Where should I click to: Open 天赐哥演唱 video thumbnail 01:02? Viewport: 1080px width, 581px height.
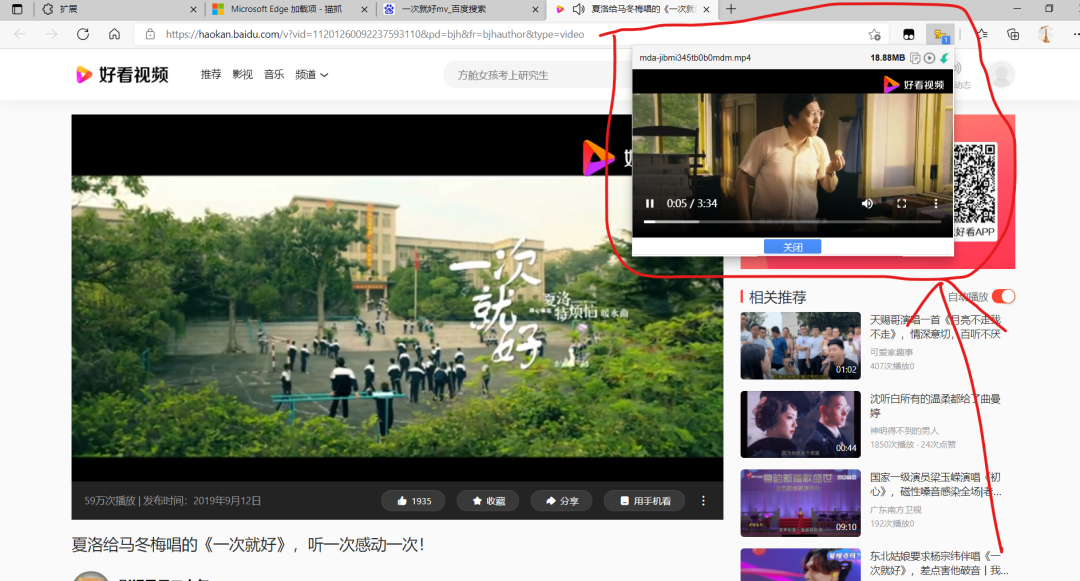[800, 346]
